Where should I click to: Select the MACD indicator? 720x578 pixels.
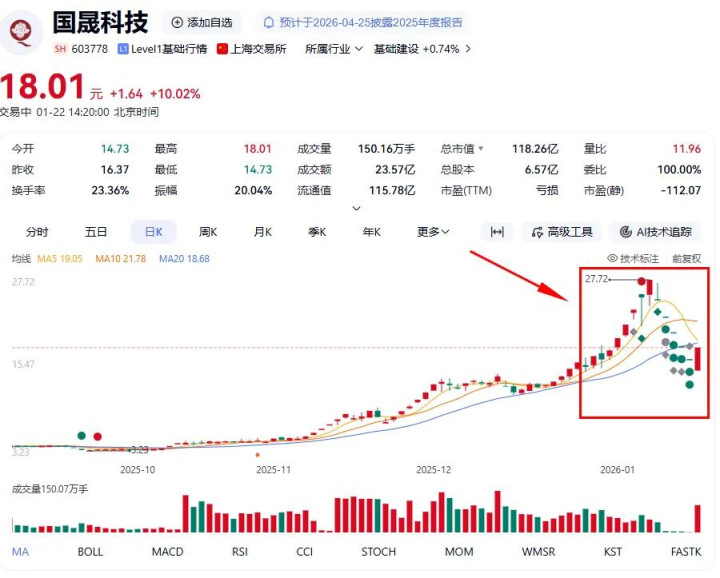click(x=168, y=551)
